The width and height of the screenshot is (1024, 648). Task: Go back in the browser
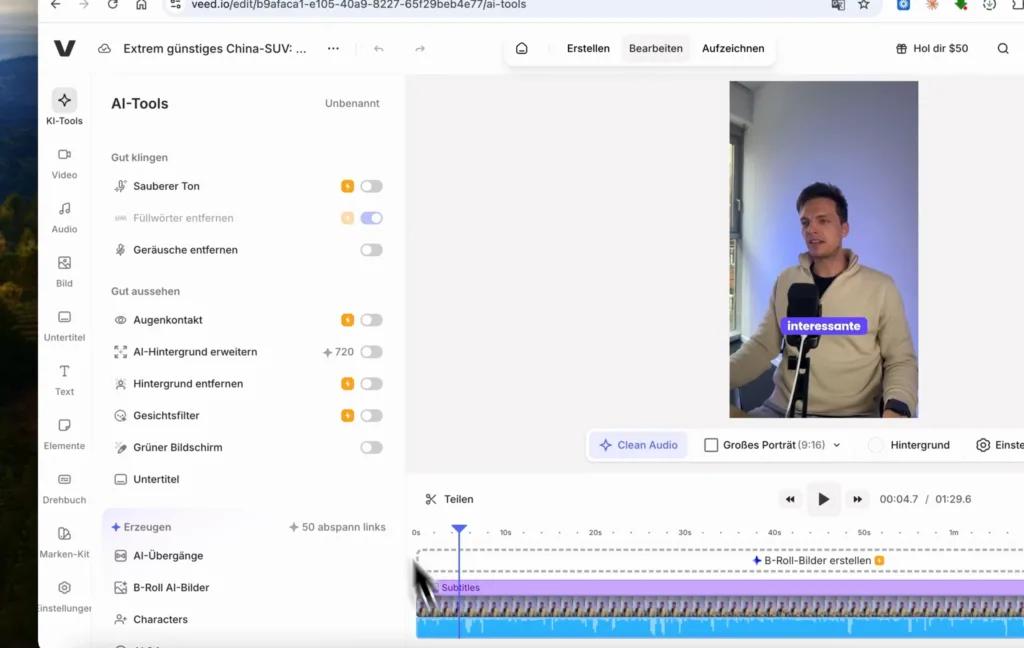click(56, 5)
